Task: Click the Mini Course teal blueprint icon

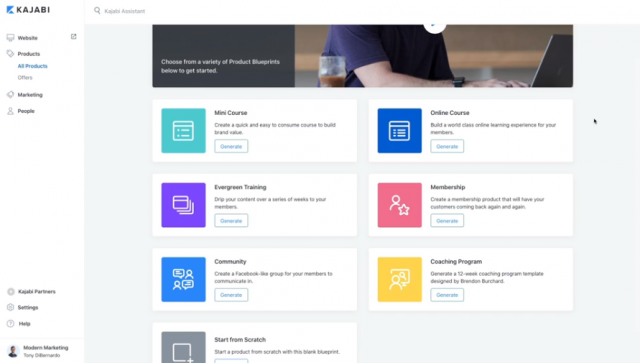Action: [183, 131]
